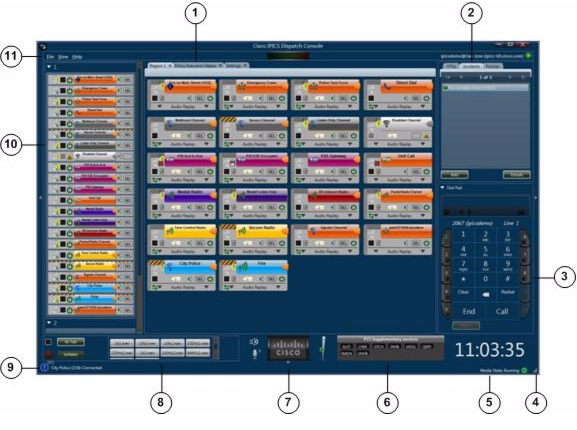Viewport: 577px width, 430px height.
Task: Click the Call button on the dial pad
Action: point(502,312)
